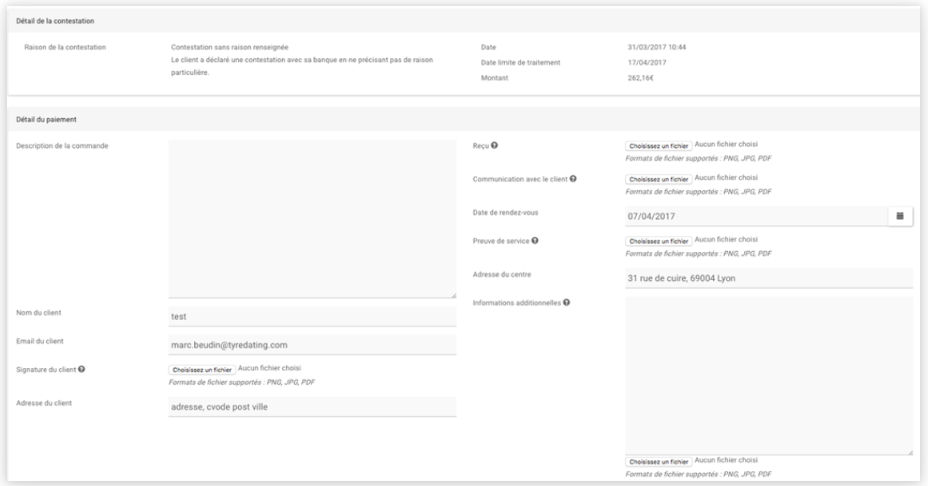Choose a file for Signature du client

(x=202, y=369)
